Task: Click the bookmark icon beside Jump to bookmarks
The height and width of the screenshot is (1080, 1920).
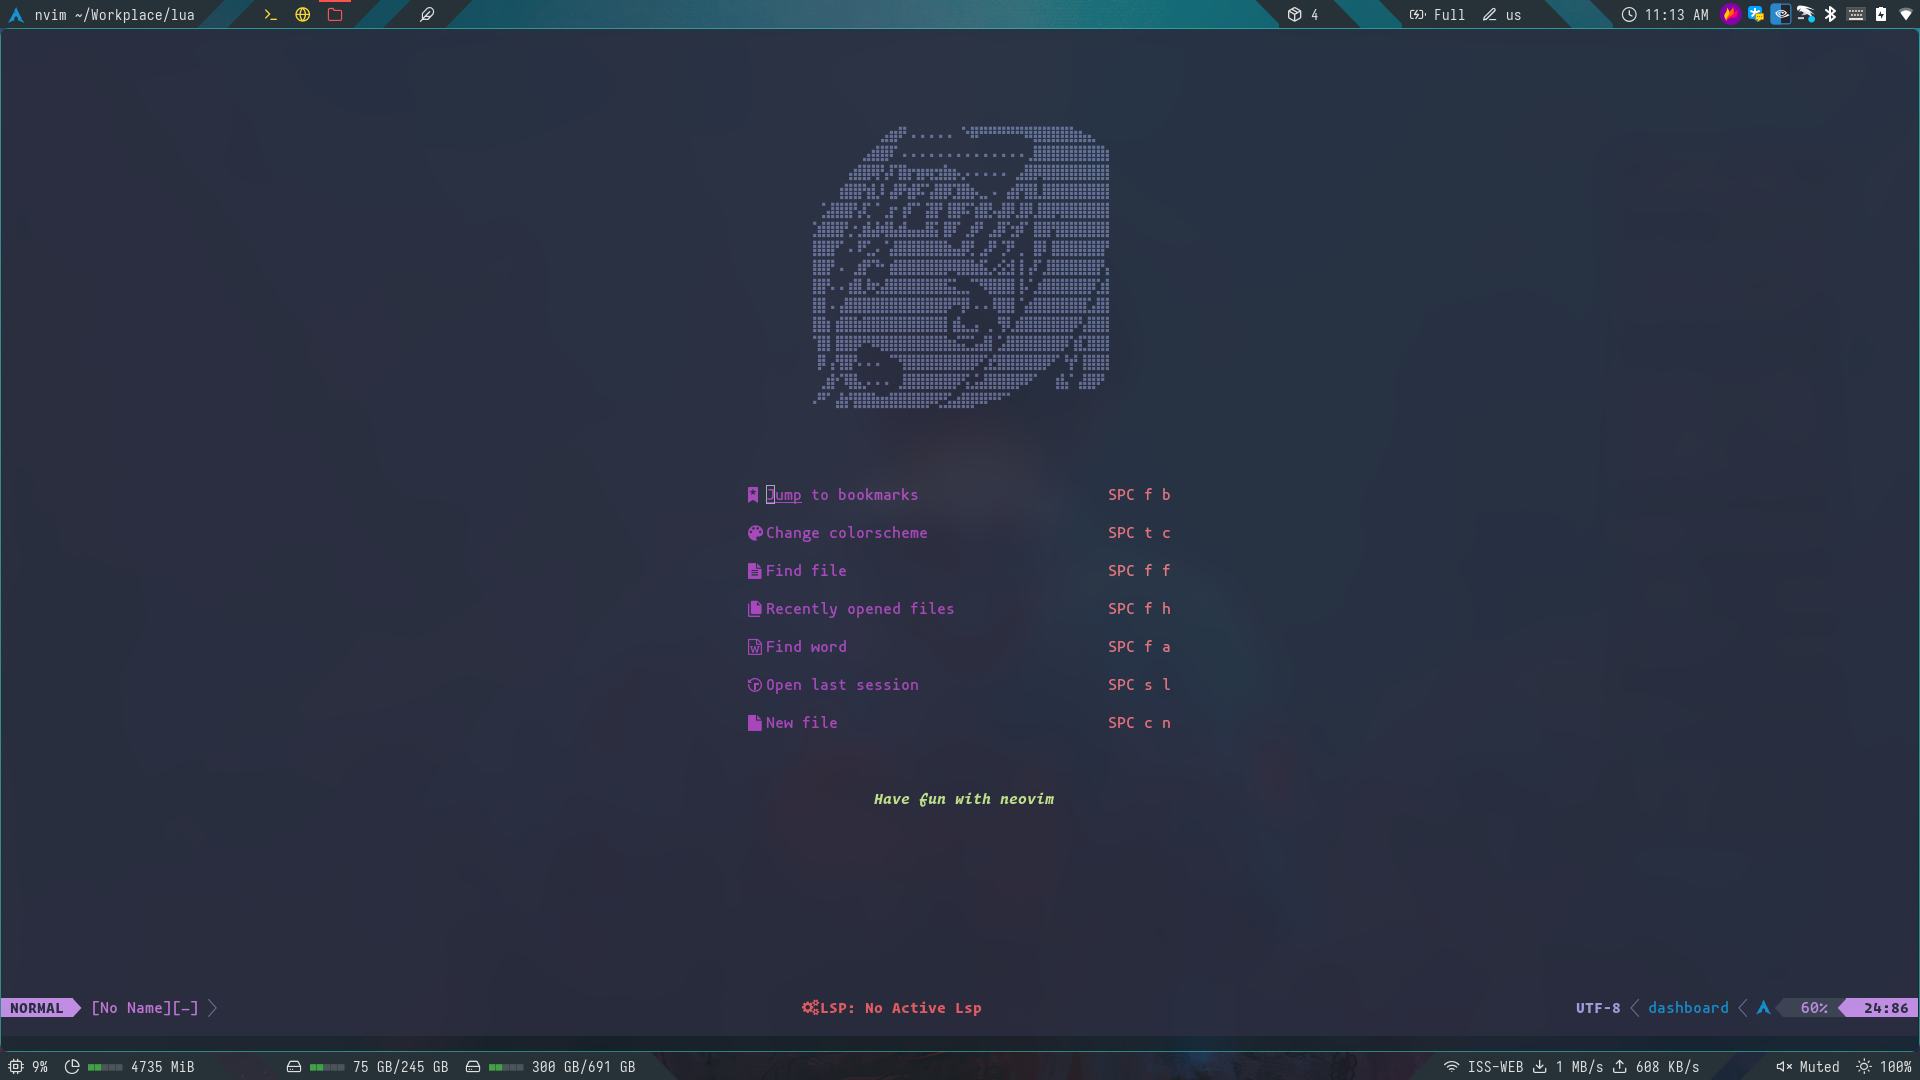Action: (753, 495)
